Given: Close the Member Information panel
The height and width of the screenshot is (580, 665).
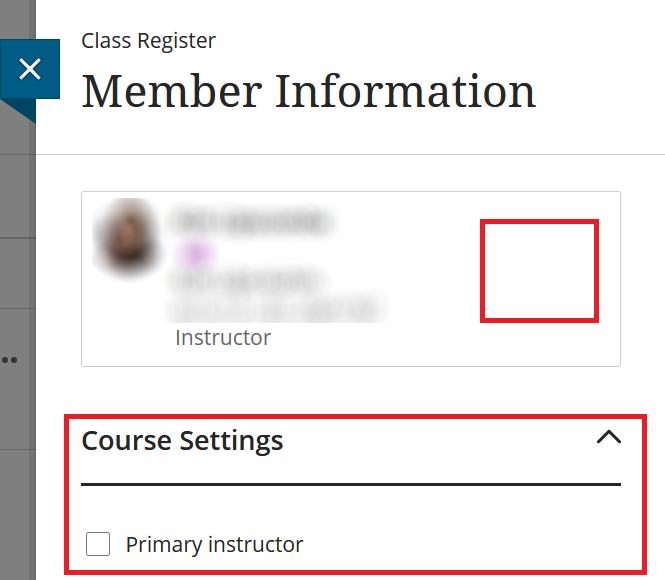Looking at the screenshot, I should click(x=30, y=69).
